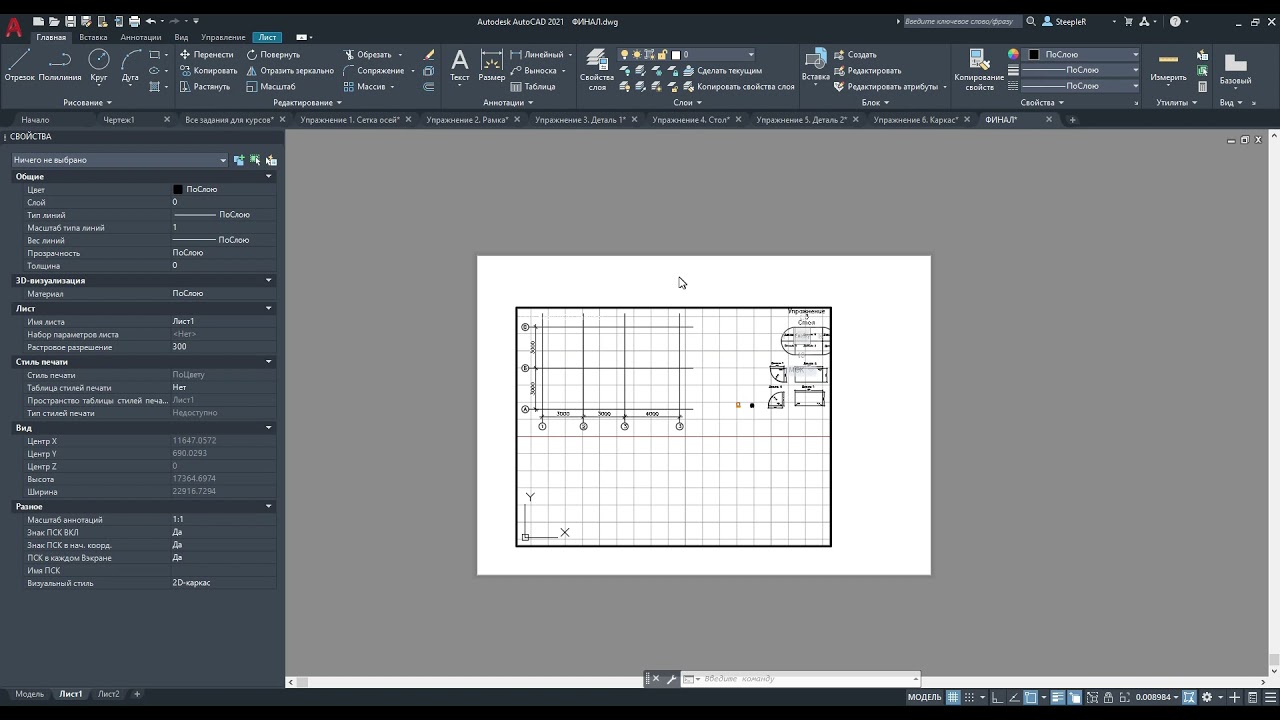
Task: Open the calculator icon in Утилиты
Action: pos(1203,87)
